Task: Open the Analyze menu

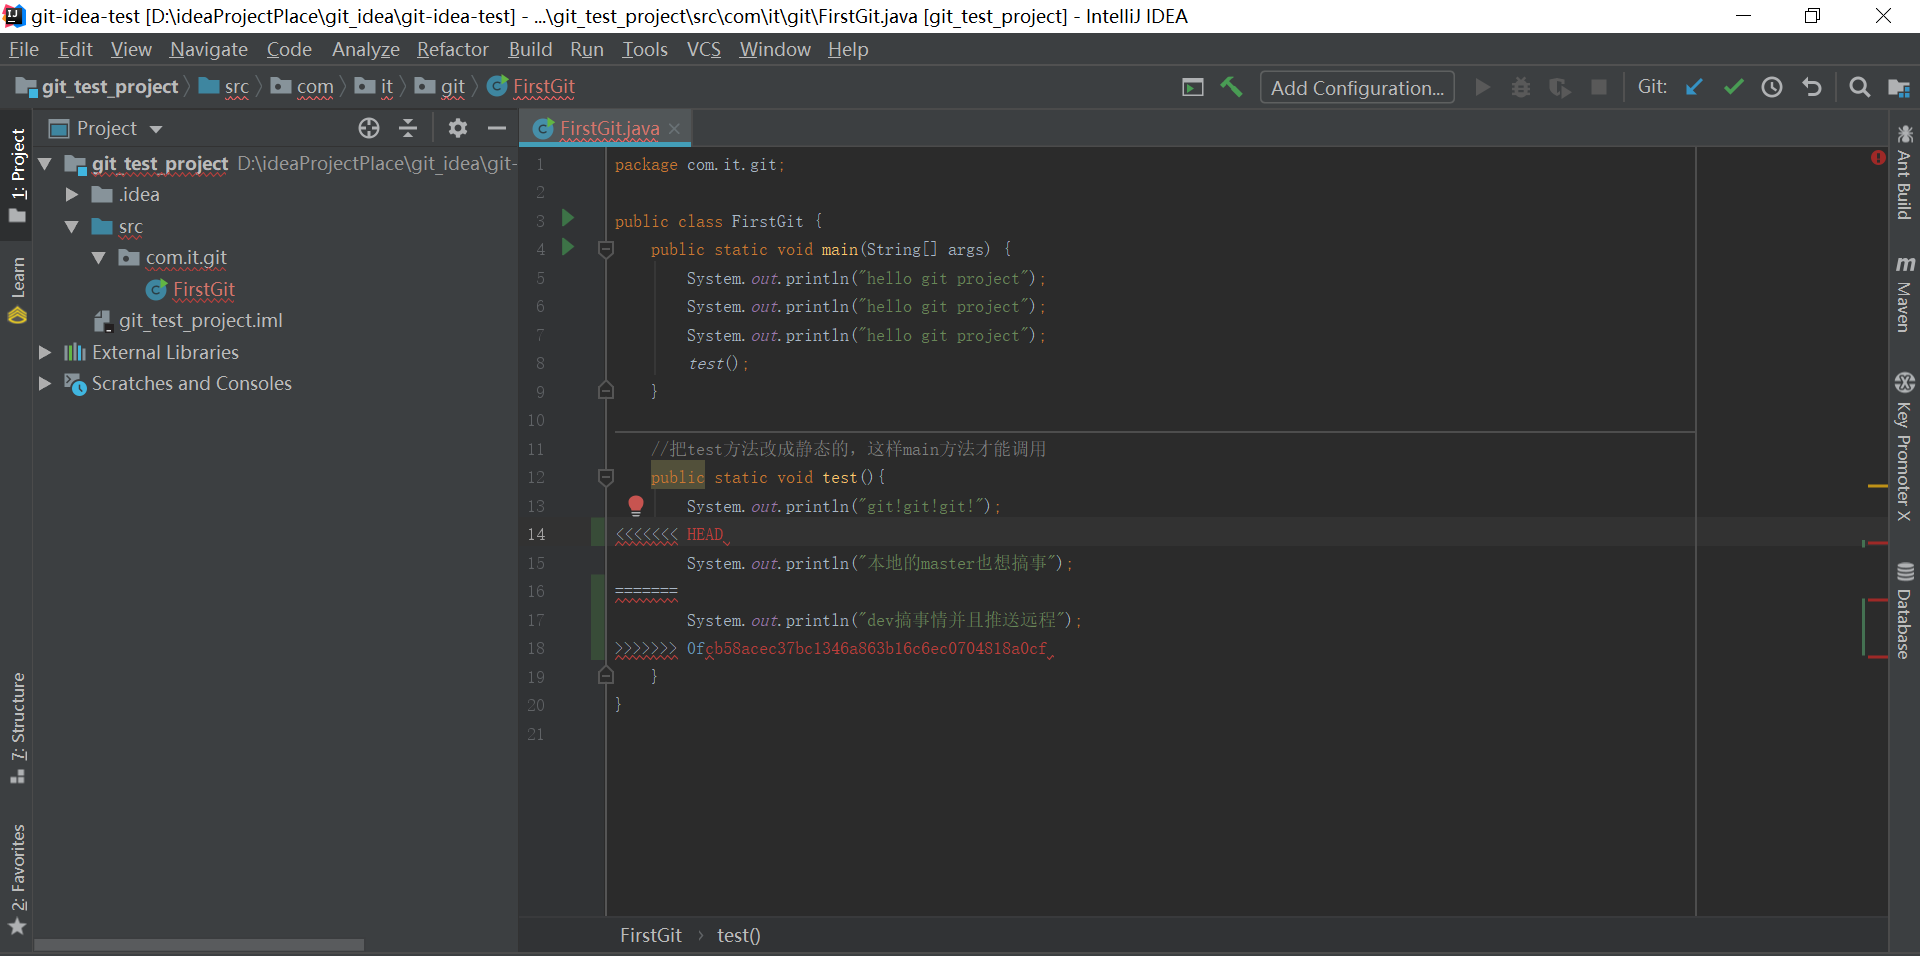Action: [x=366, y=49]
